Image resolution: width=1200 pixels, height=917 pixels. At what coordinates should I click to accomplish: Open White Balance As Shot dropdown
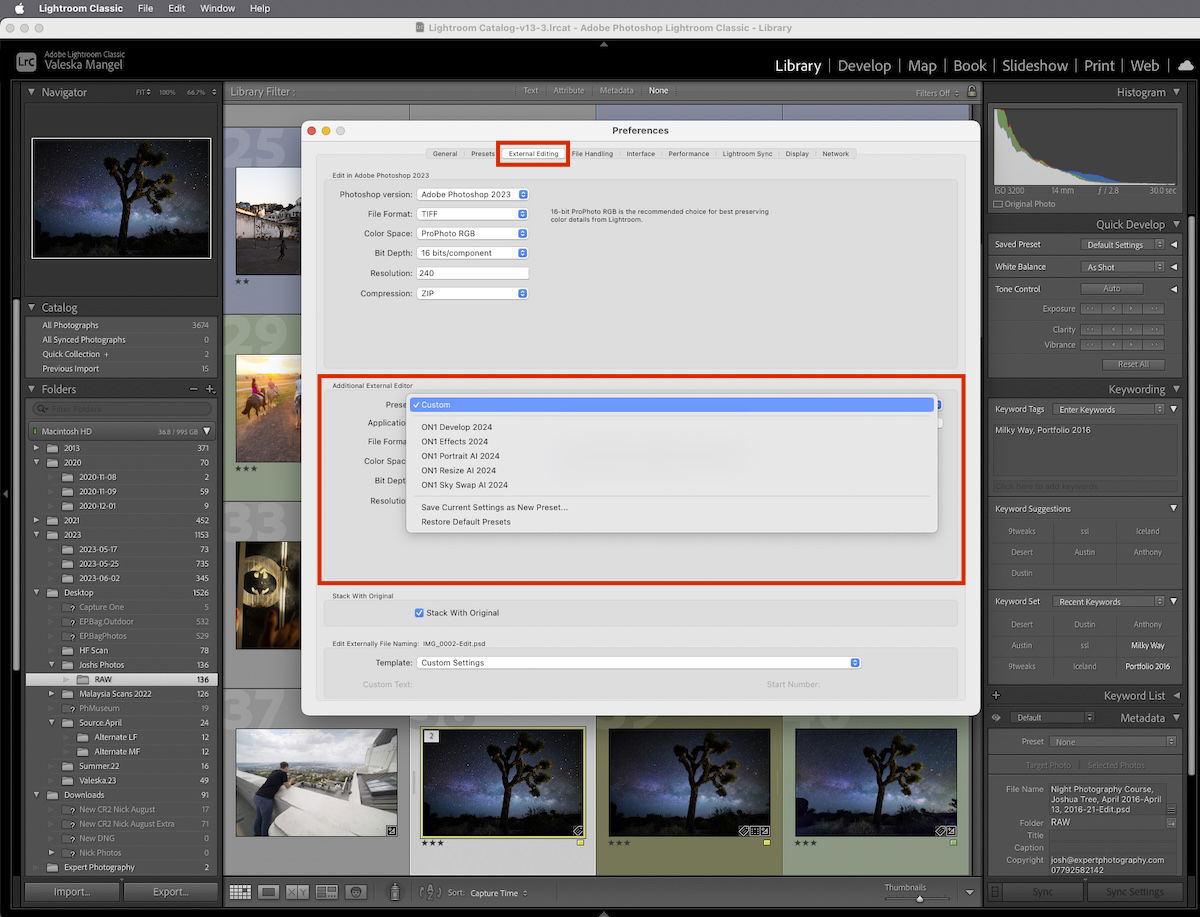click(x=1123, y=267)
